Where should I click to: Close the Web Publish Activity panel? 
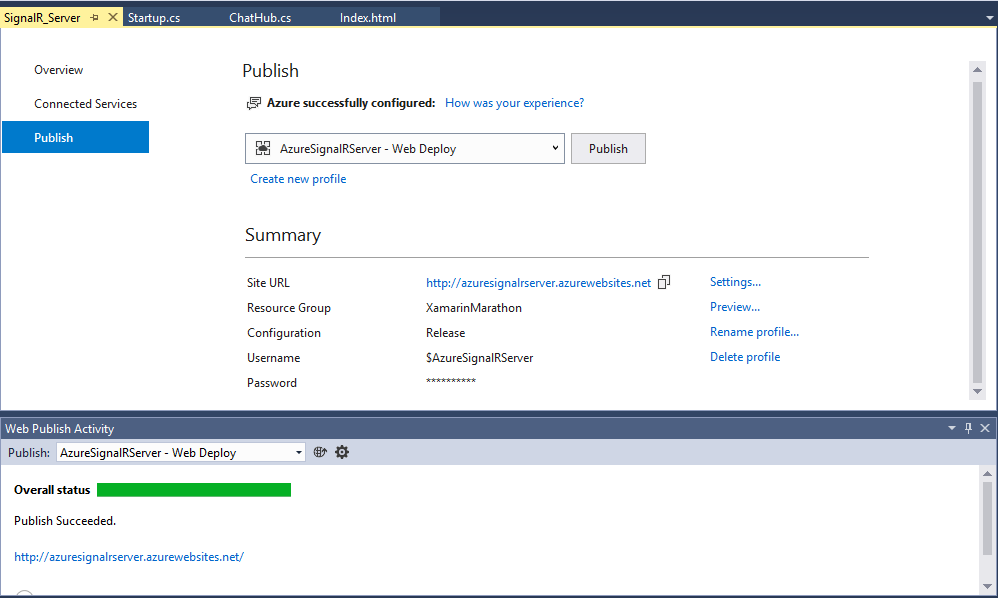[985, 428]
